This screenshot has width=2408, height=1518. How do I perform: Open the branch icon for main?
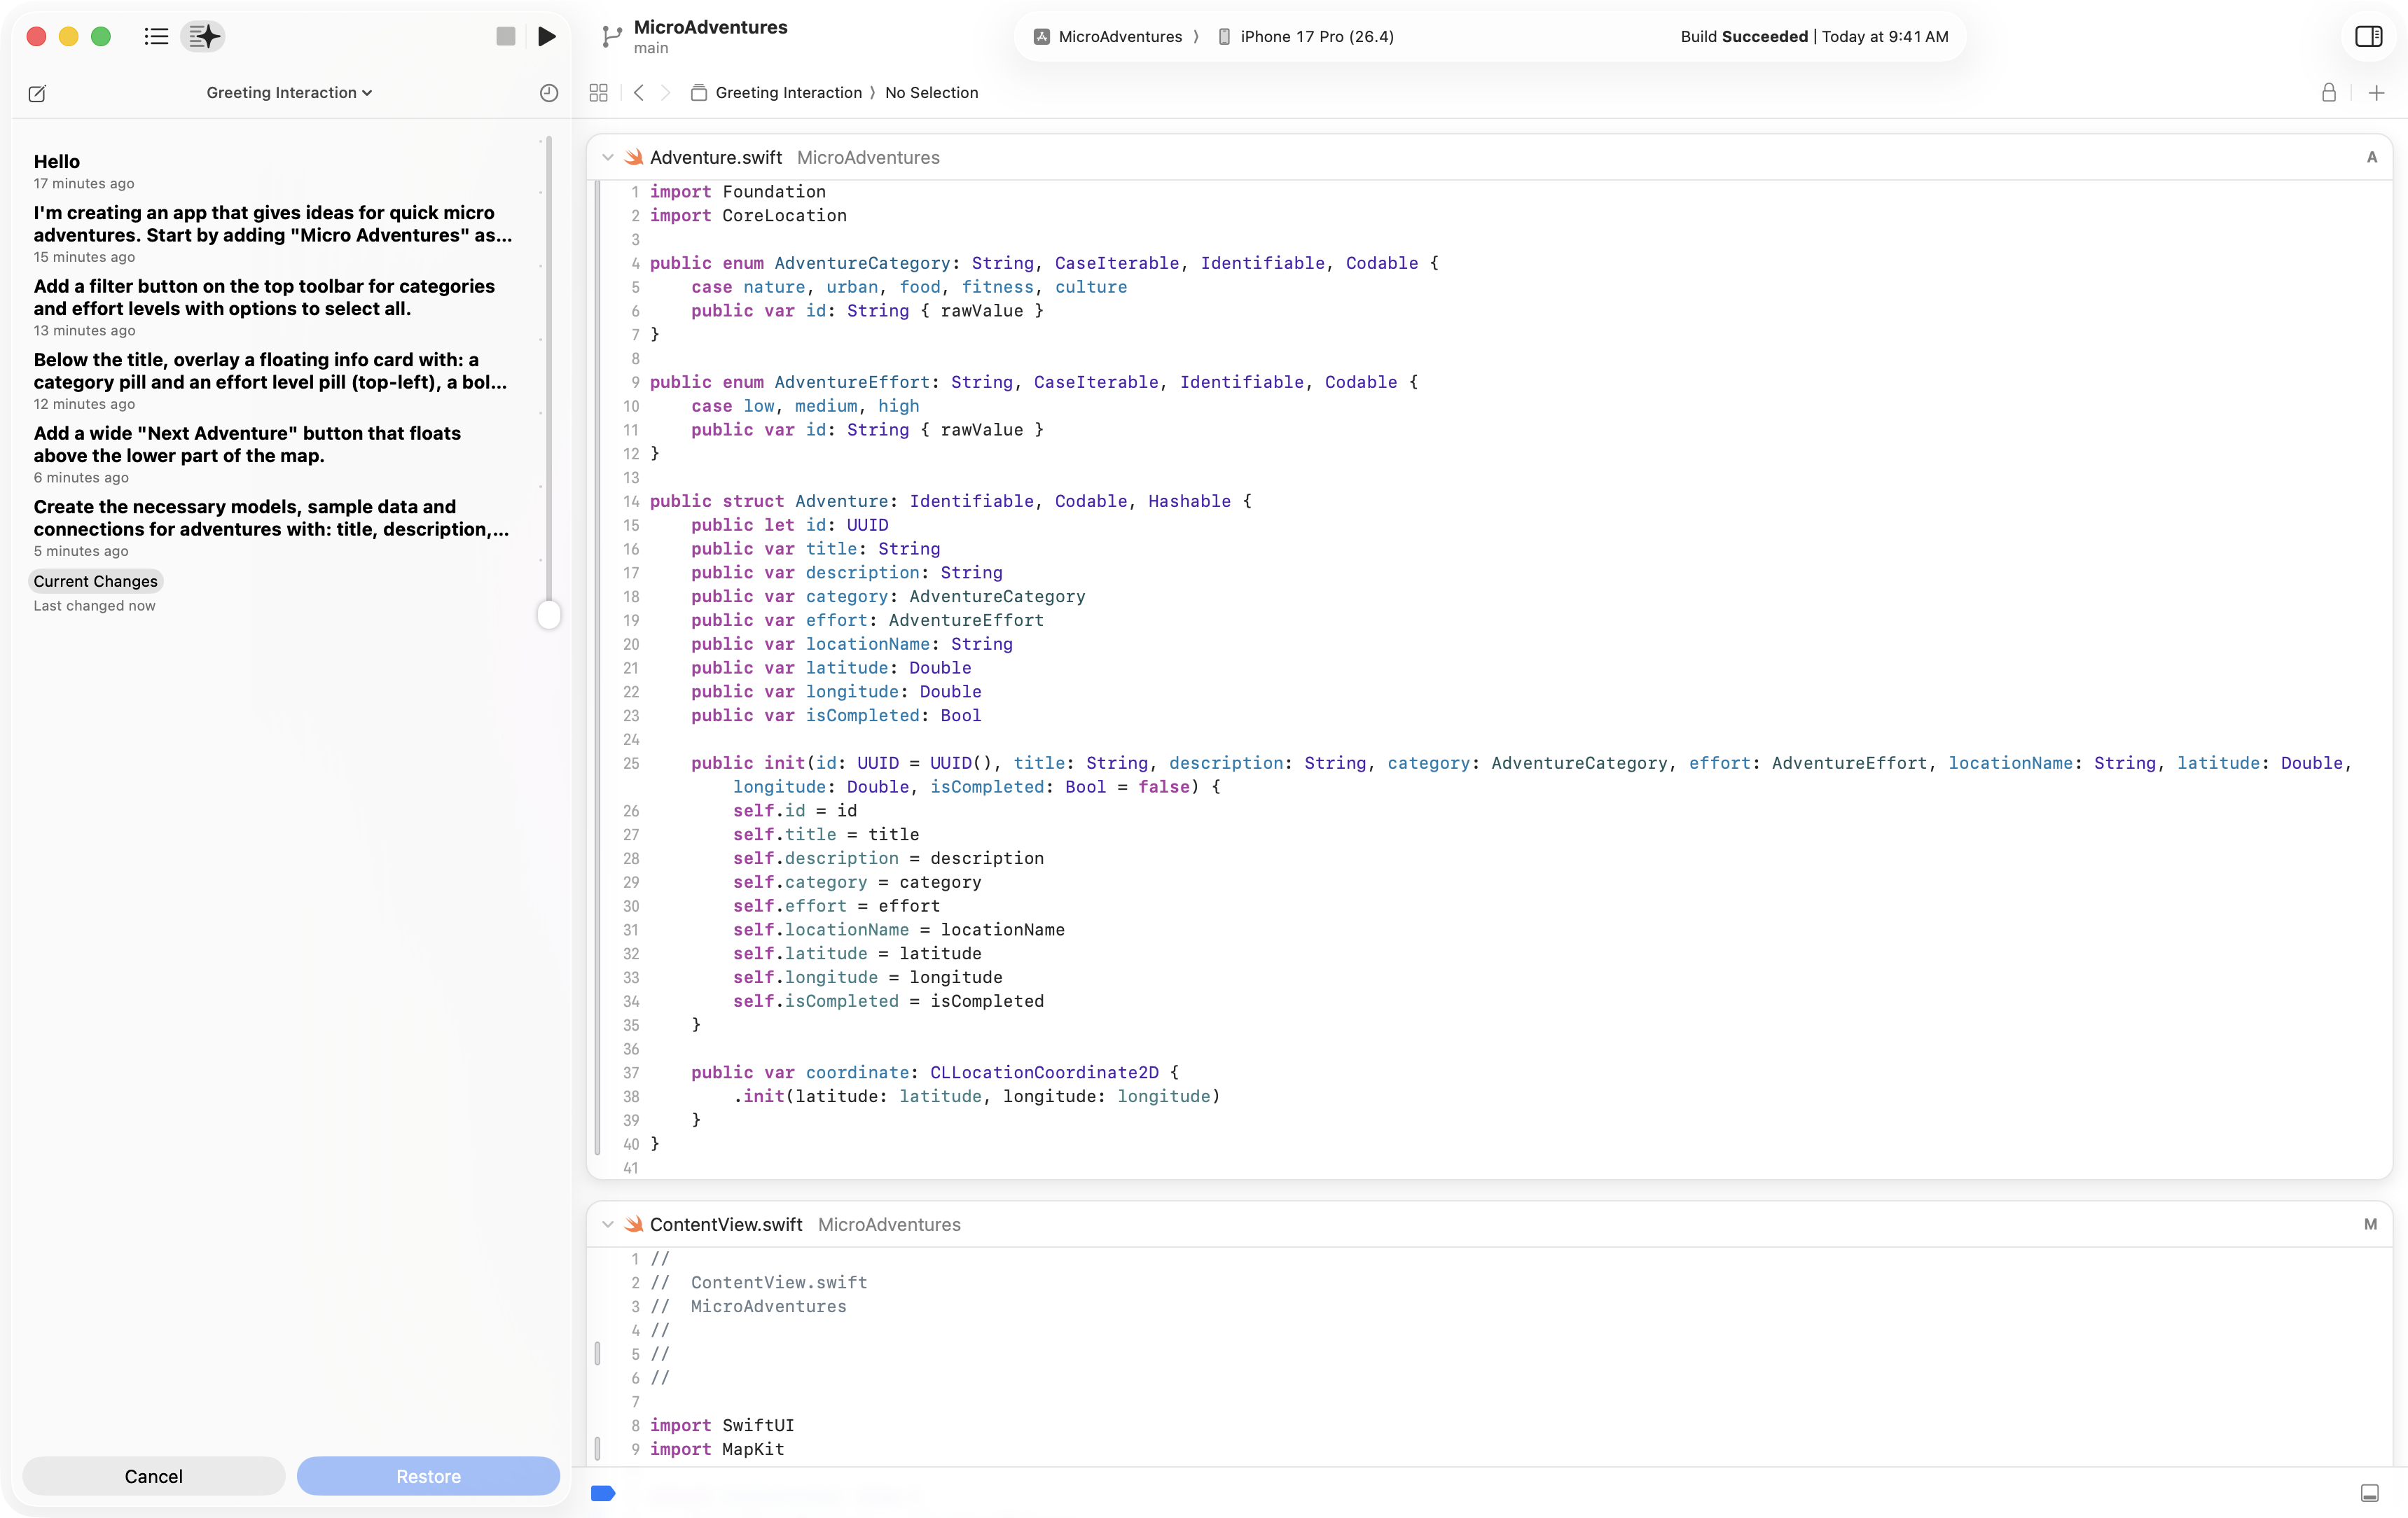click(x=612, y=37)
